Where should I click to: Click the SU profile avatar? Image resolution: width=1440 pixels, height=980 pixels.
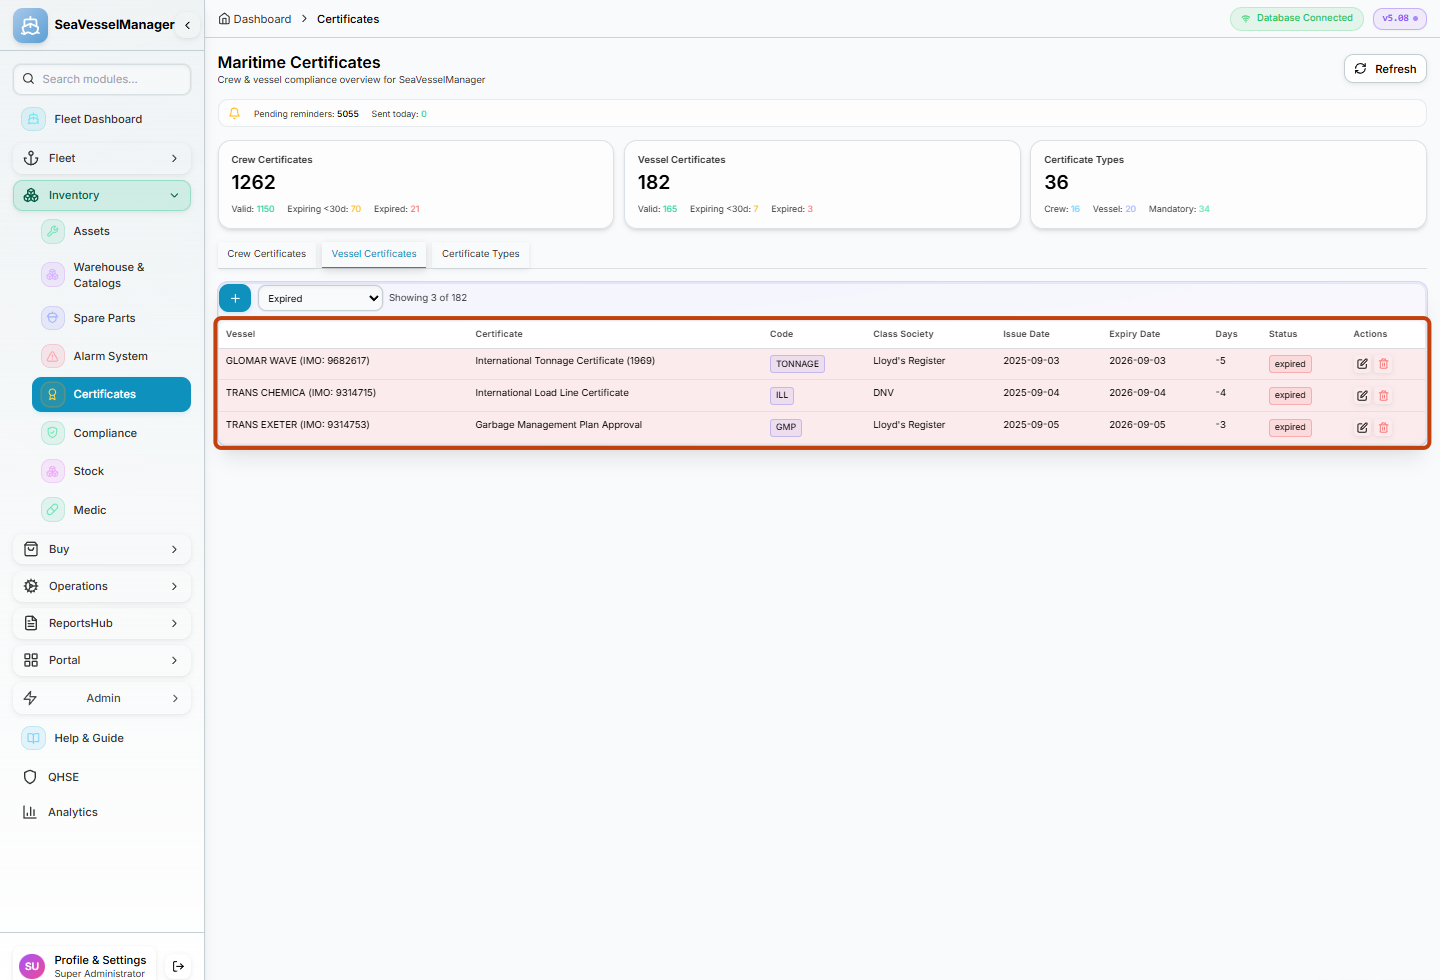(x=32, y=966)
